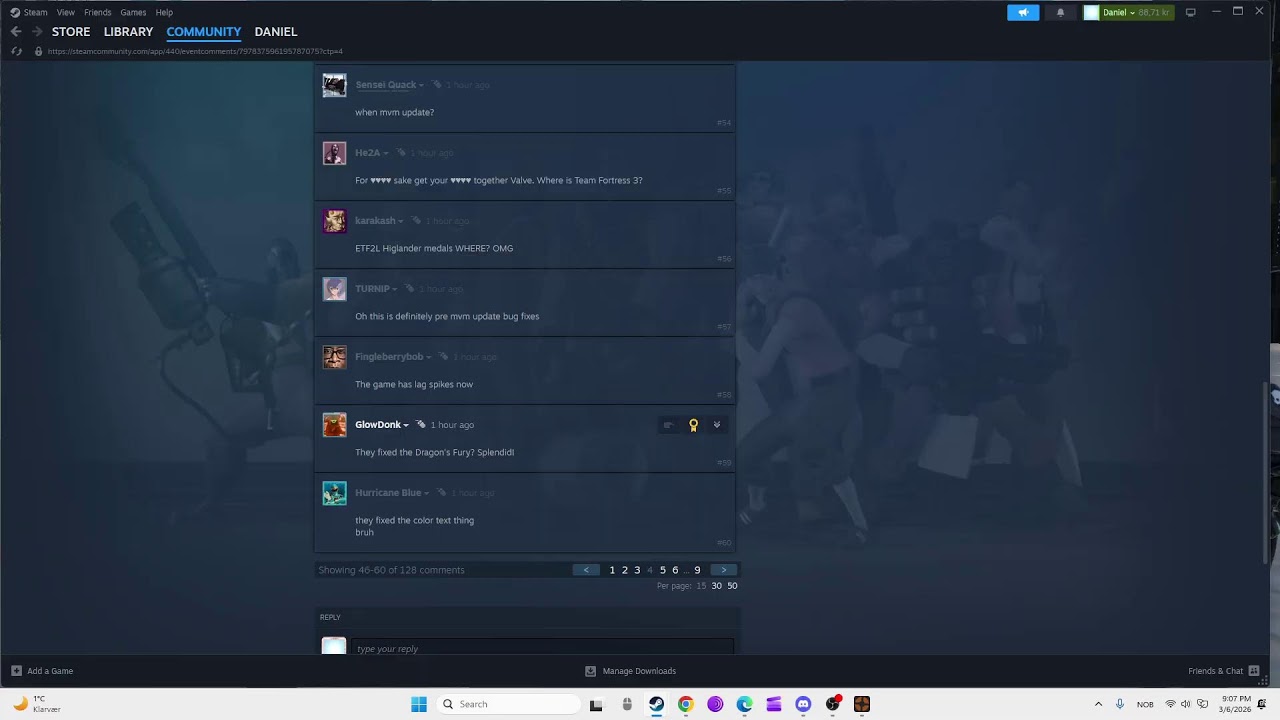Open Manage Downloads
This screenshot has height=720, width=1280.
click(x=639, y=671)
